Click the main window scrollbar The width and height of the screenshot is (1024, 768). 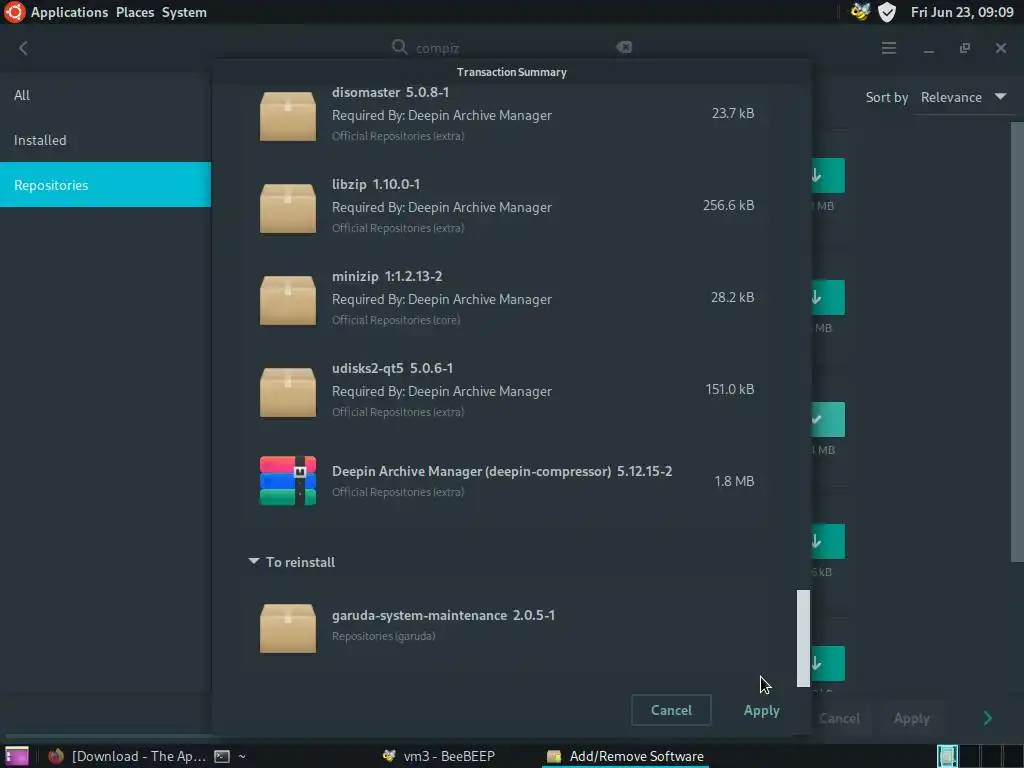(1017, 342)
